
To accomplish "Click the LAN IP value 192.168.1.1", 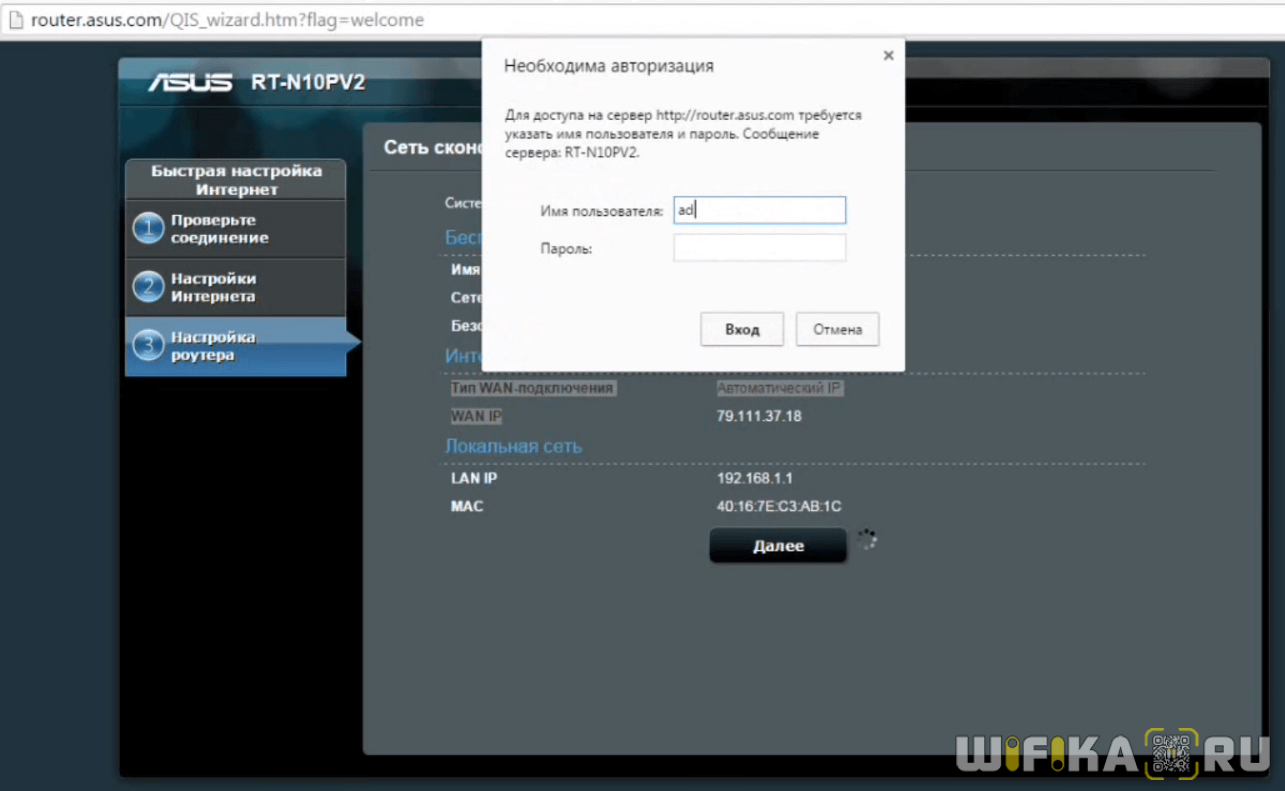I will (x=754, y=478).
